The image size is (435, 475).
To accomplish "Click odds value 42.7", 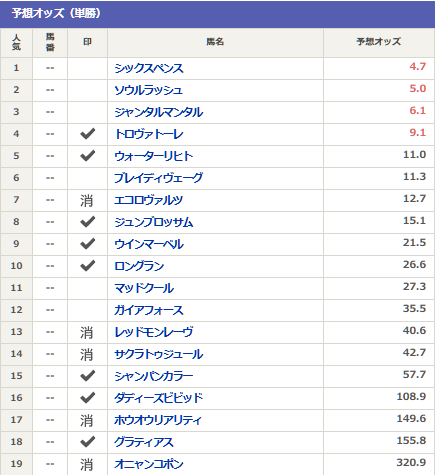I will point(415,353).
